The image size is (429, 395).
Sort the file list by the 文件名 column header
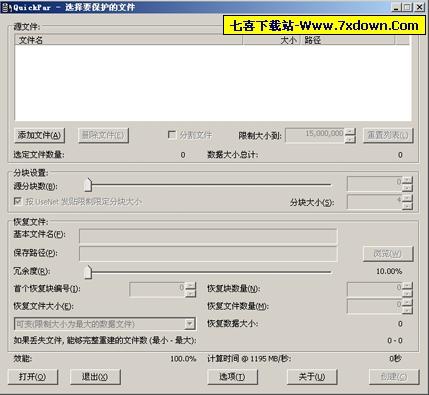[129, 40]
